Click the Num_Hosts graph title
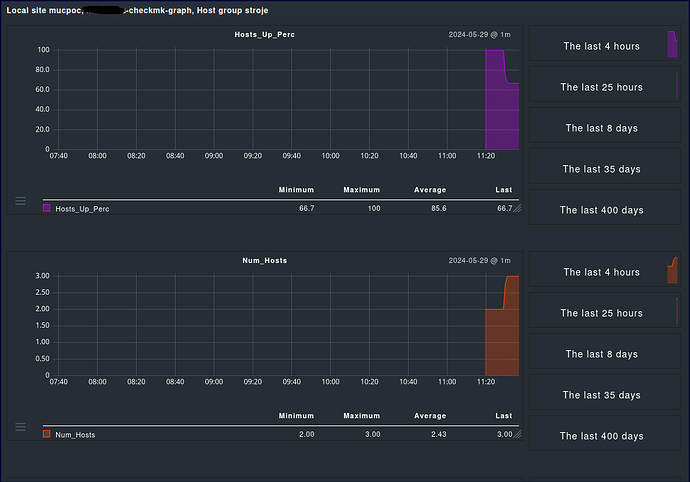690x482 pixels. coord(265,260)
